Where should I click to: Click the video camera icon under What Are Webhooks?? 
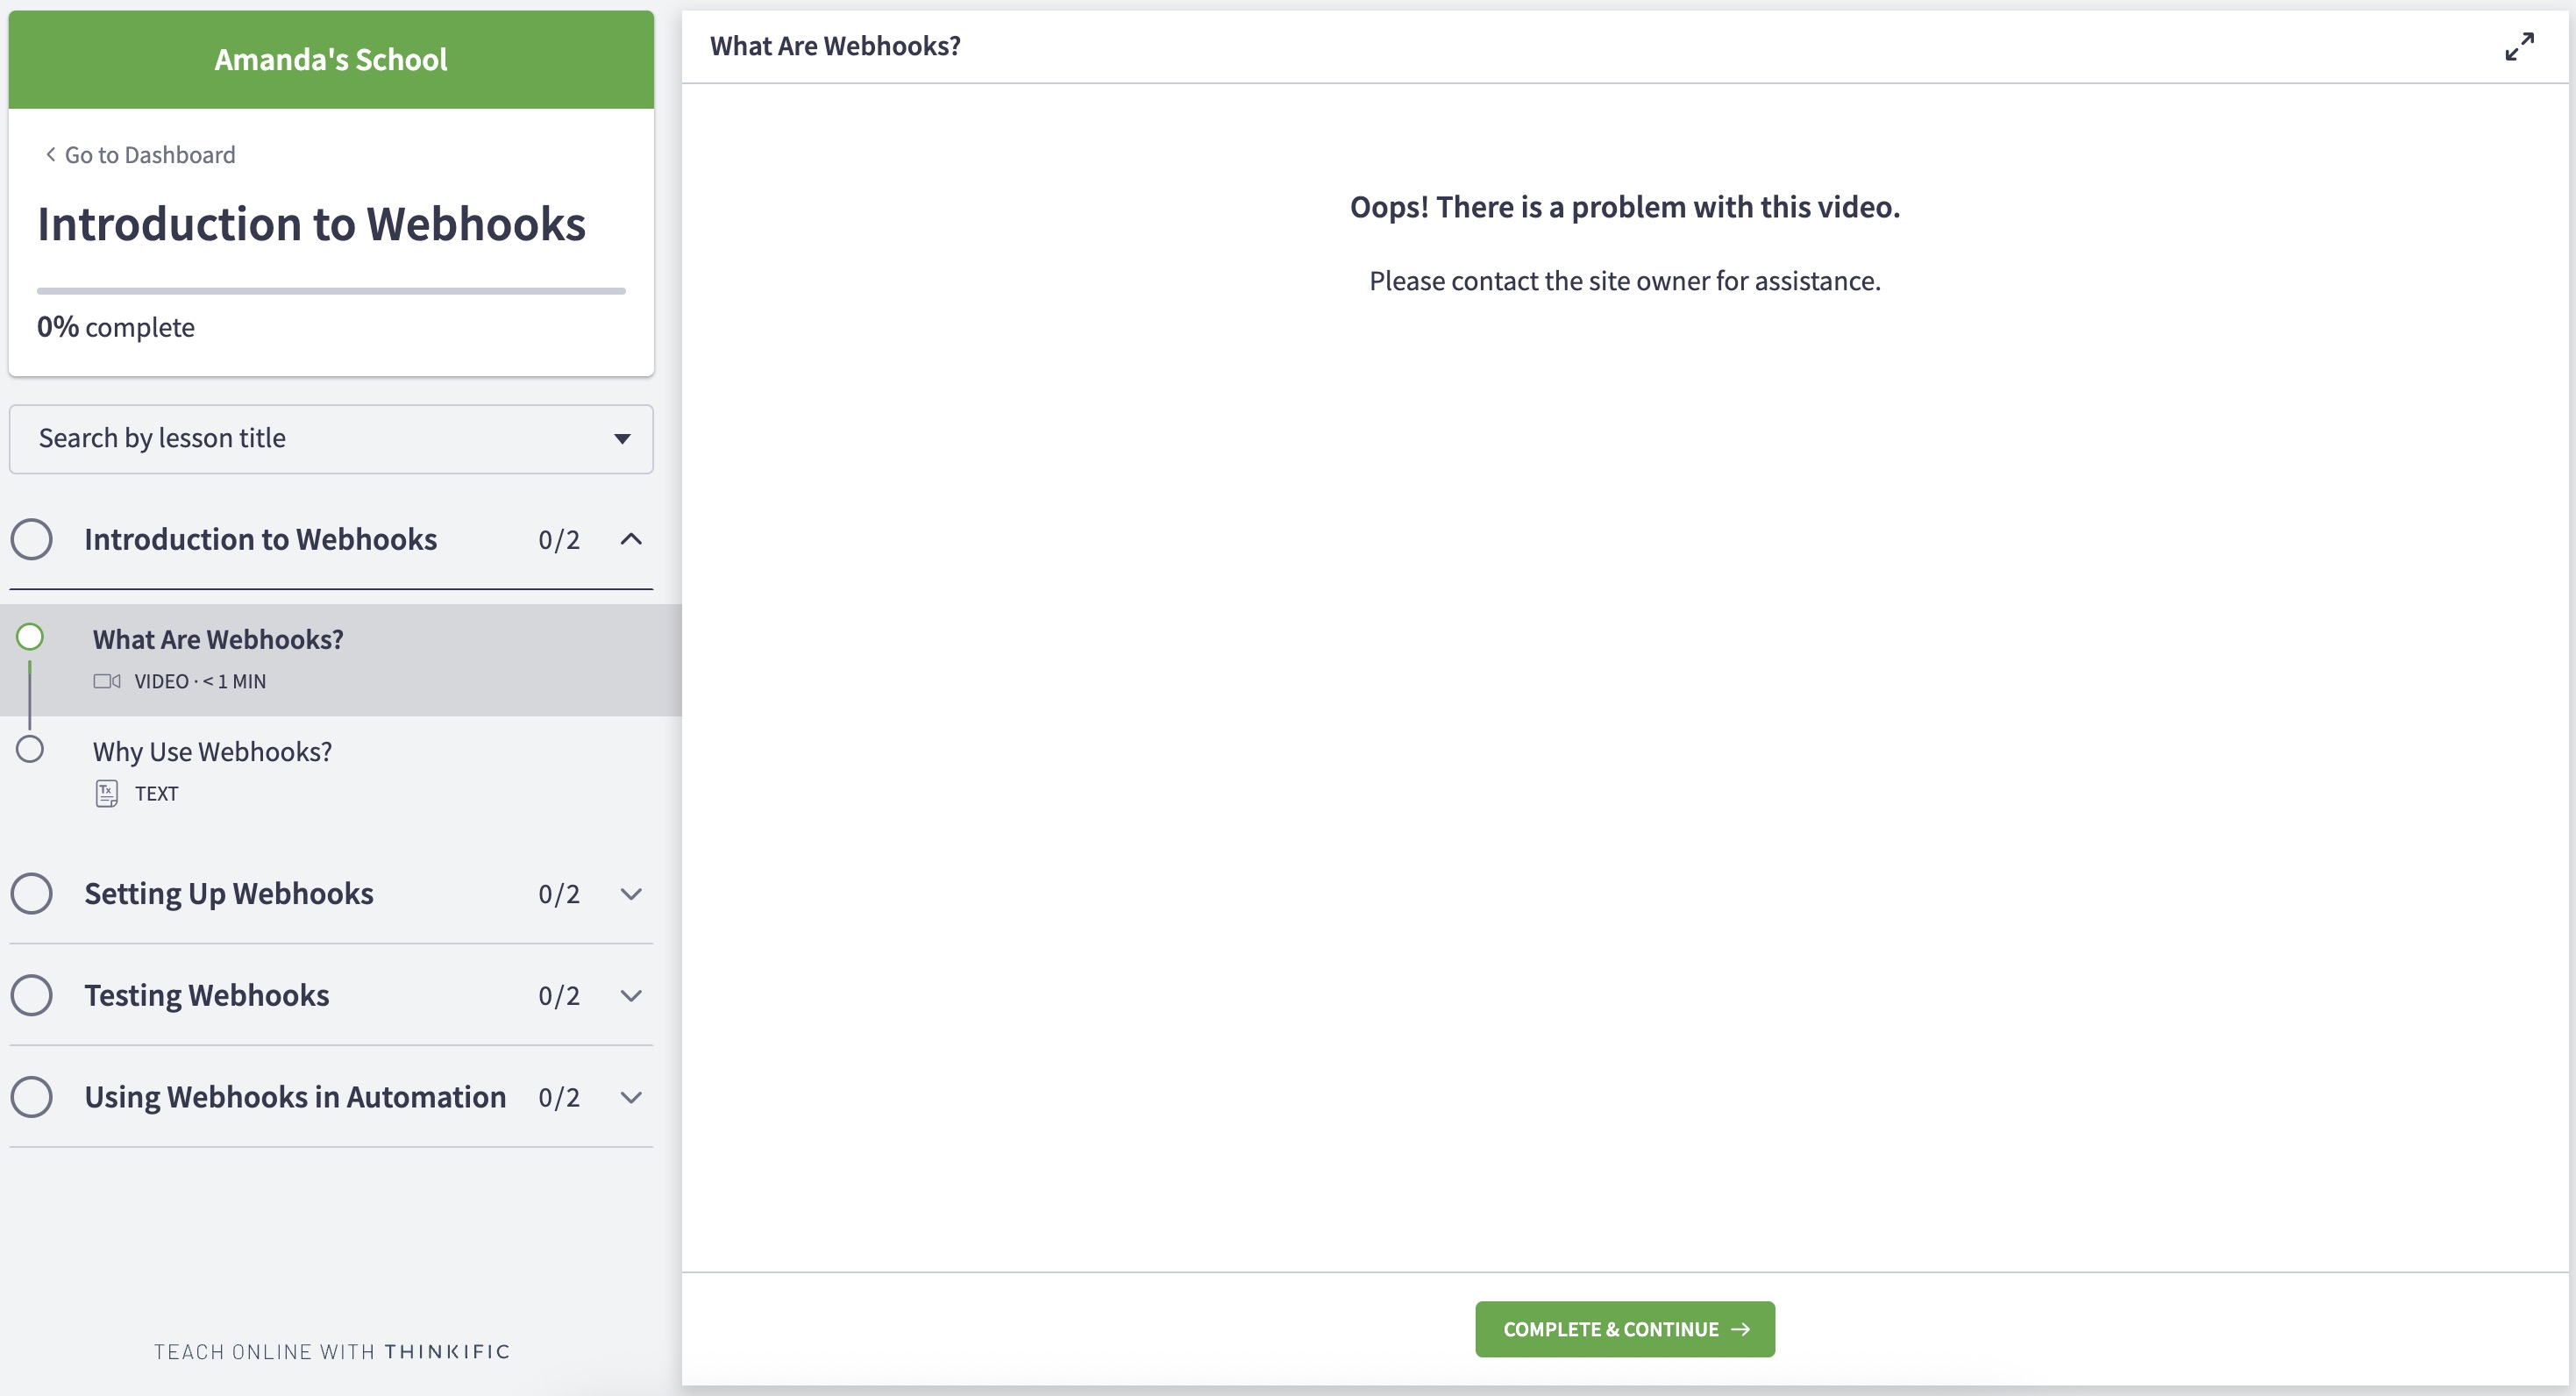click(x=107, y=681)
